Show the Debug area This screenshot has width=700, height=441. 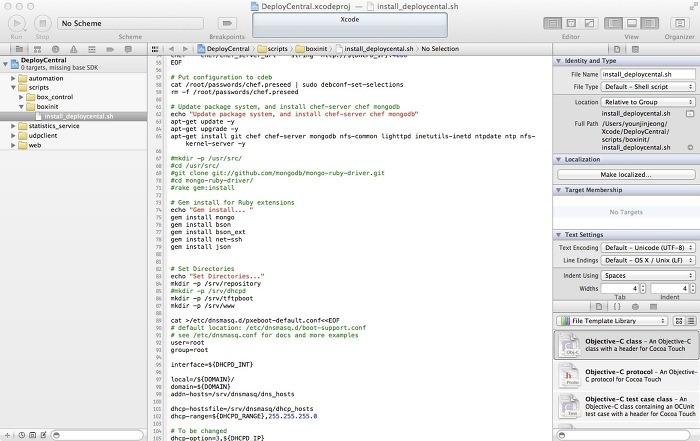click(x=632, y=23)
